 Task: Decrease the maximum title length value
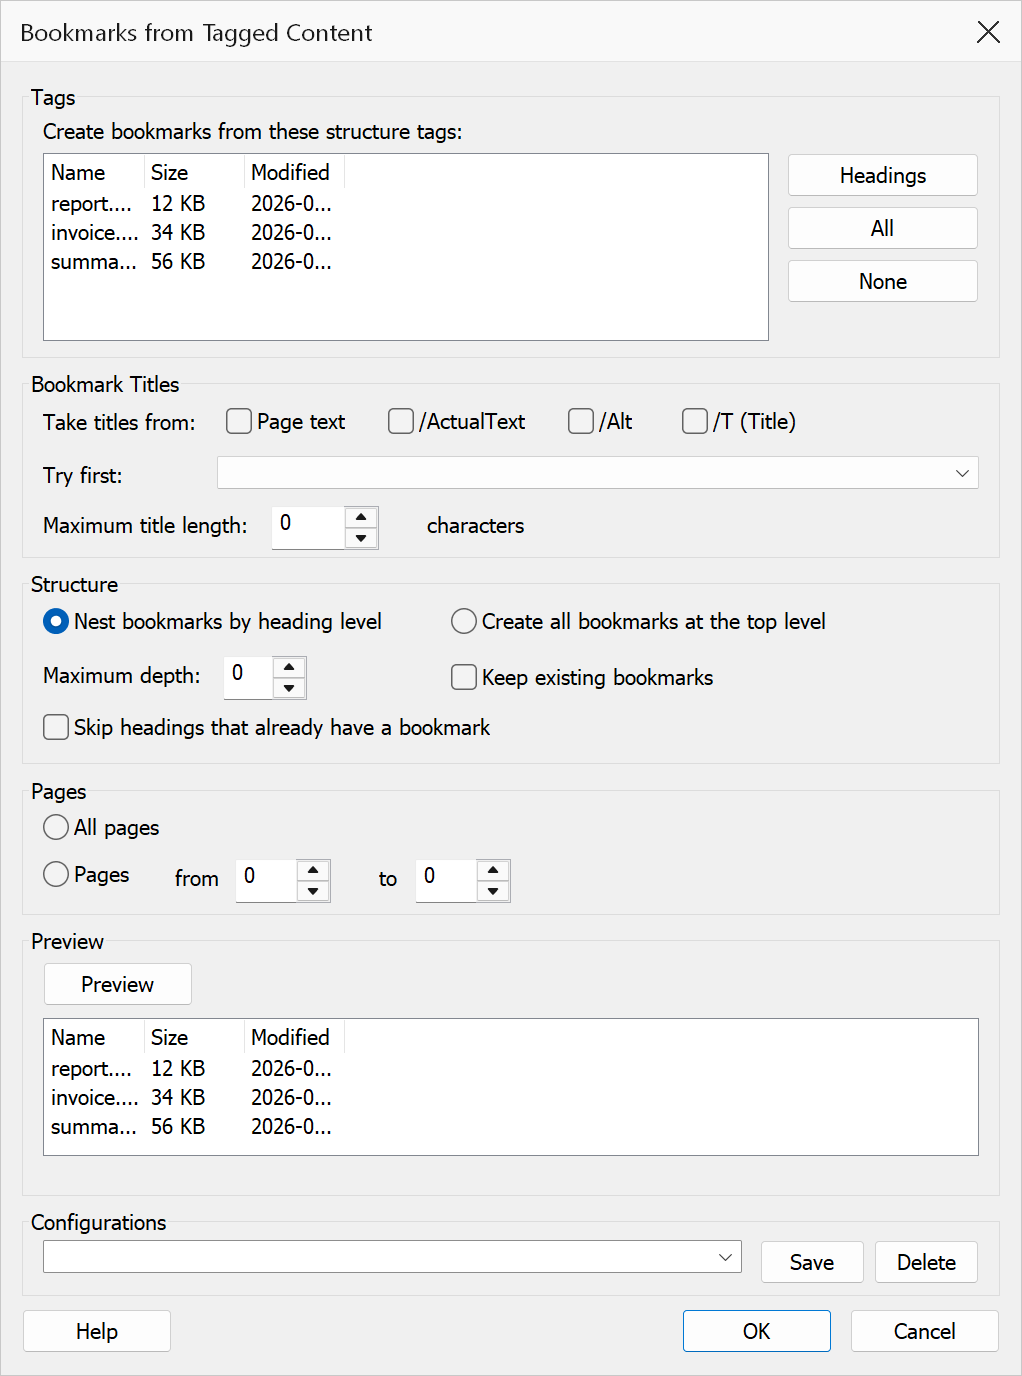[x=361, y=538]
